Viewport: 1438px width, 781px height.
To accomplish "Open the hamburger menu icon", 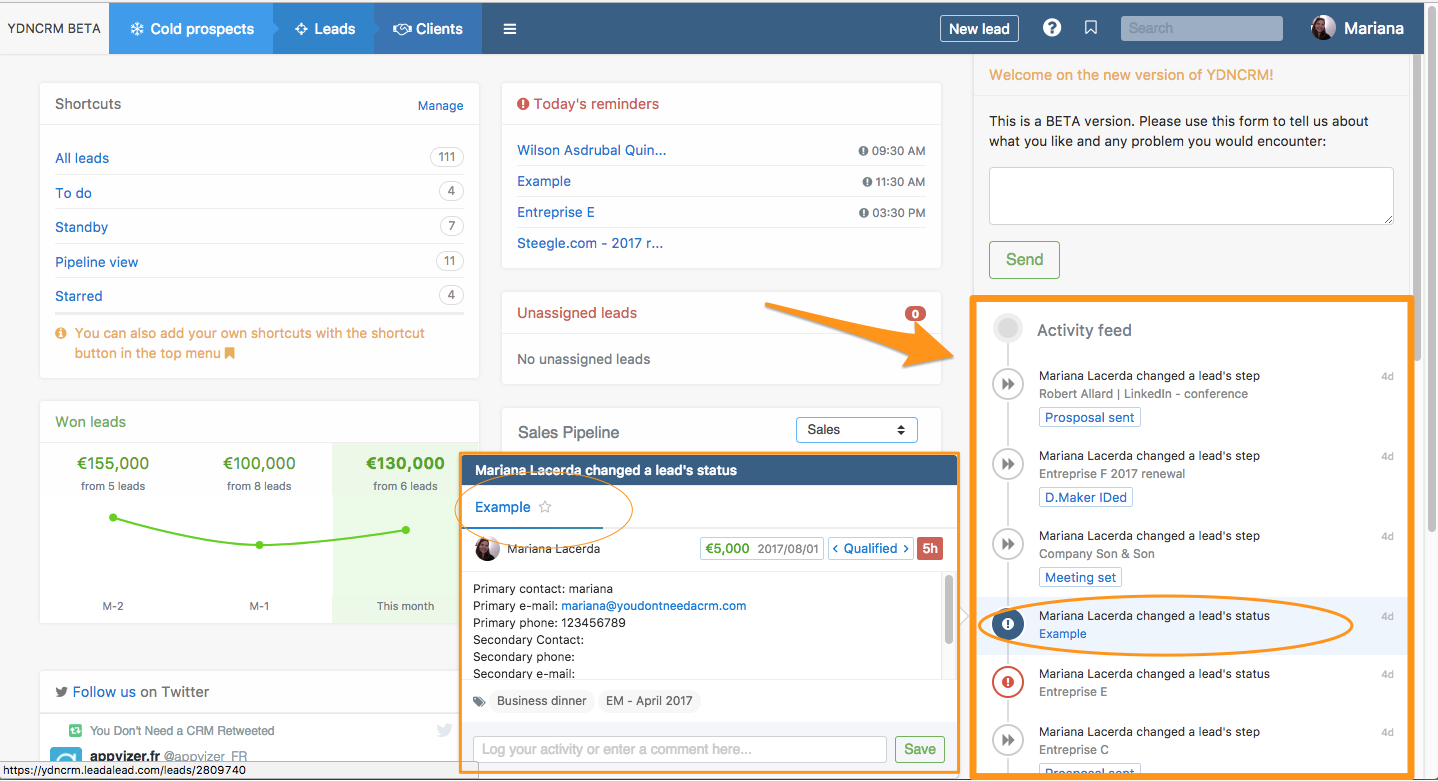I will pyautogui.click(x=510, y=29).
